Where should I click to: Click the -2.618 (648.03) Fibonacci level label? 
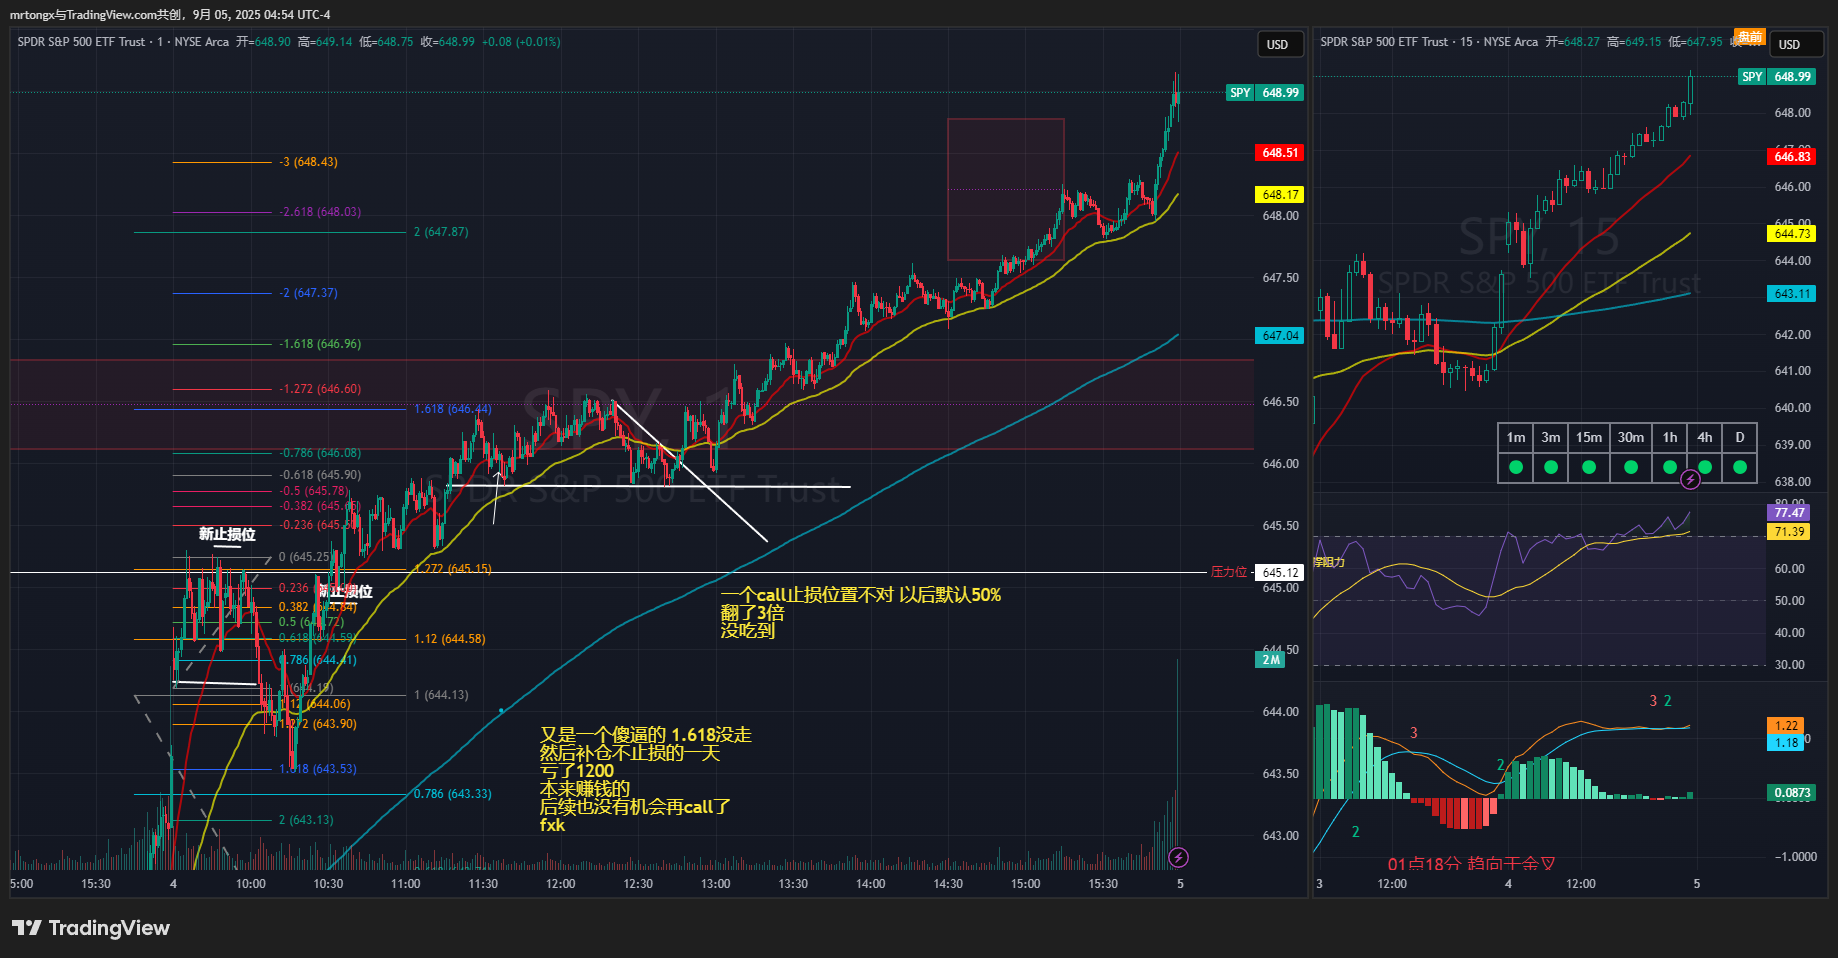[x=320, y=212]
